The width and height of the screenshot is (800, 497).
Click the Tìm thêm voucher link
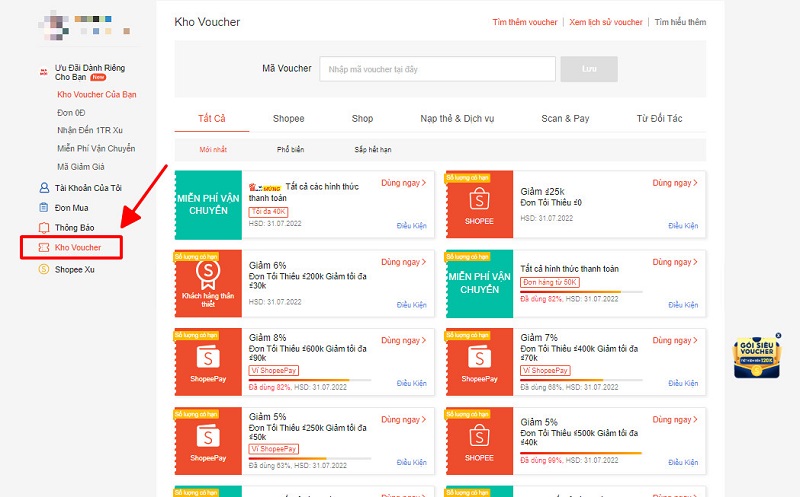point(524,22)
